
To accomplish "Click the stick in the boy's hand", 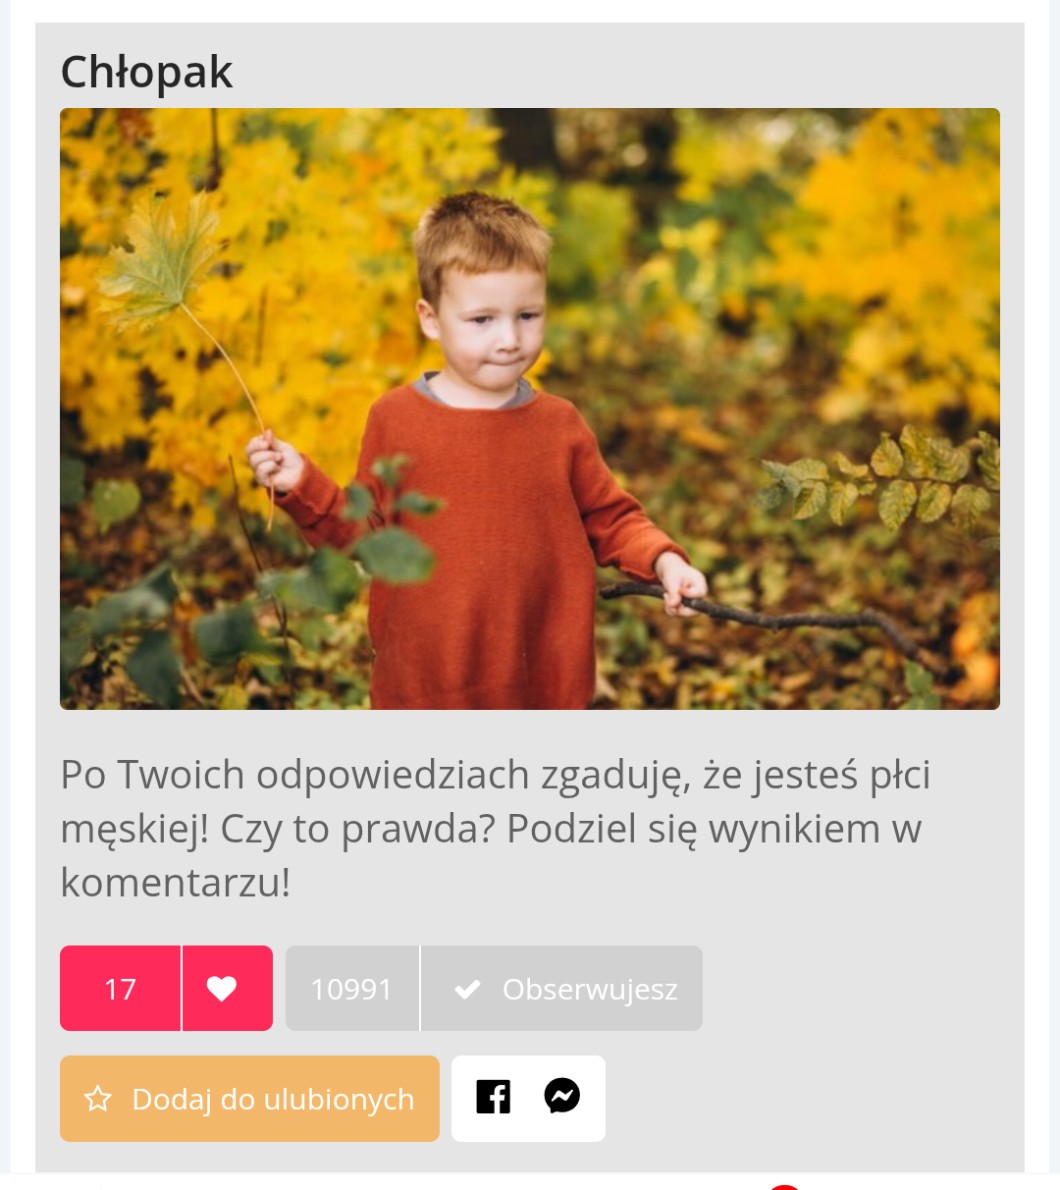I will point(774,619).
